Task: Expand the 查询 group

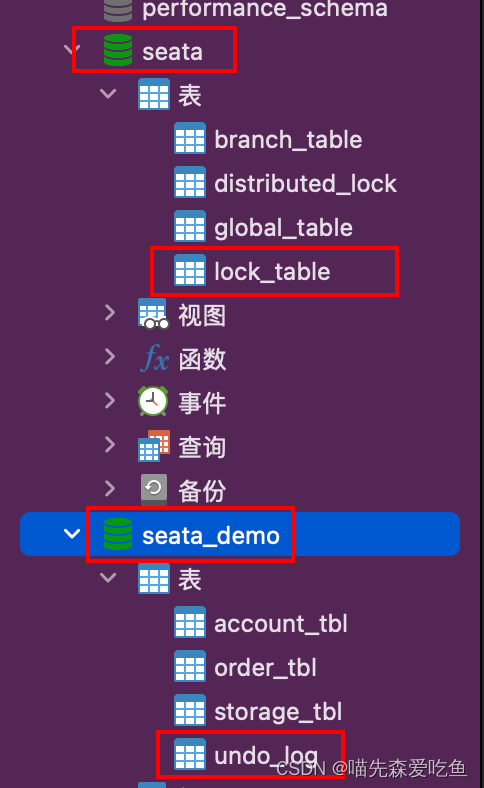Action: 110,445
